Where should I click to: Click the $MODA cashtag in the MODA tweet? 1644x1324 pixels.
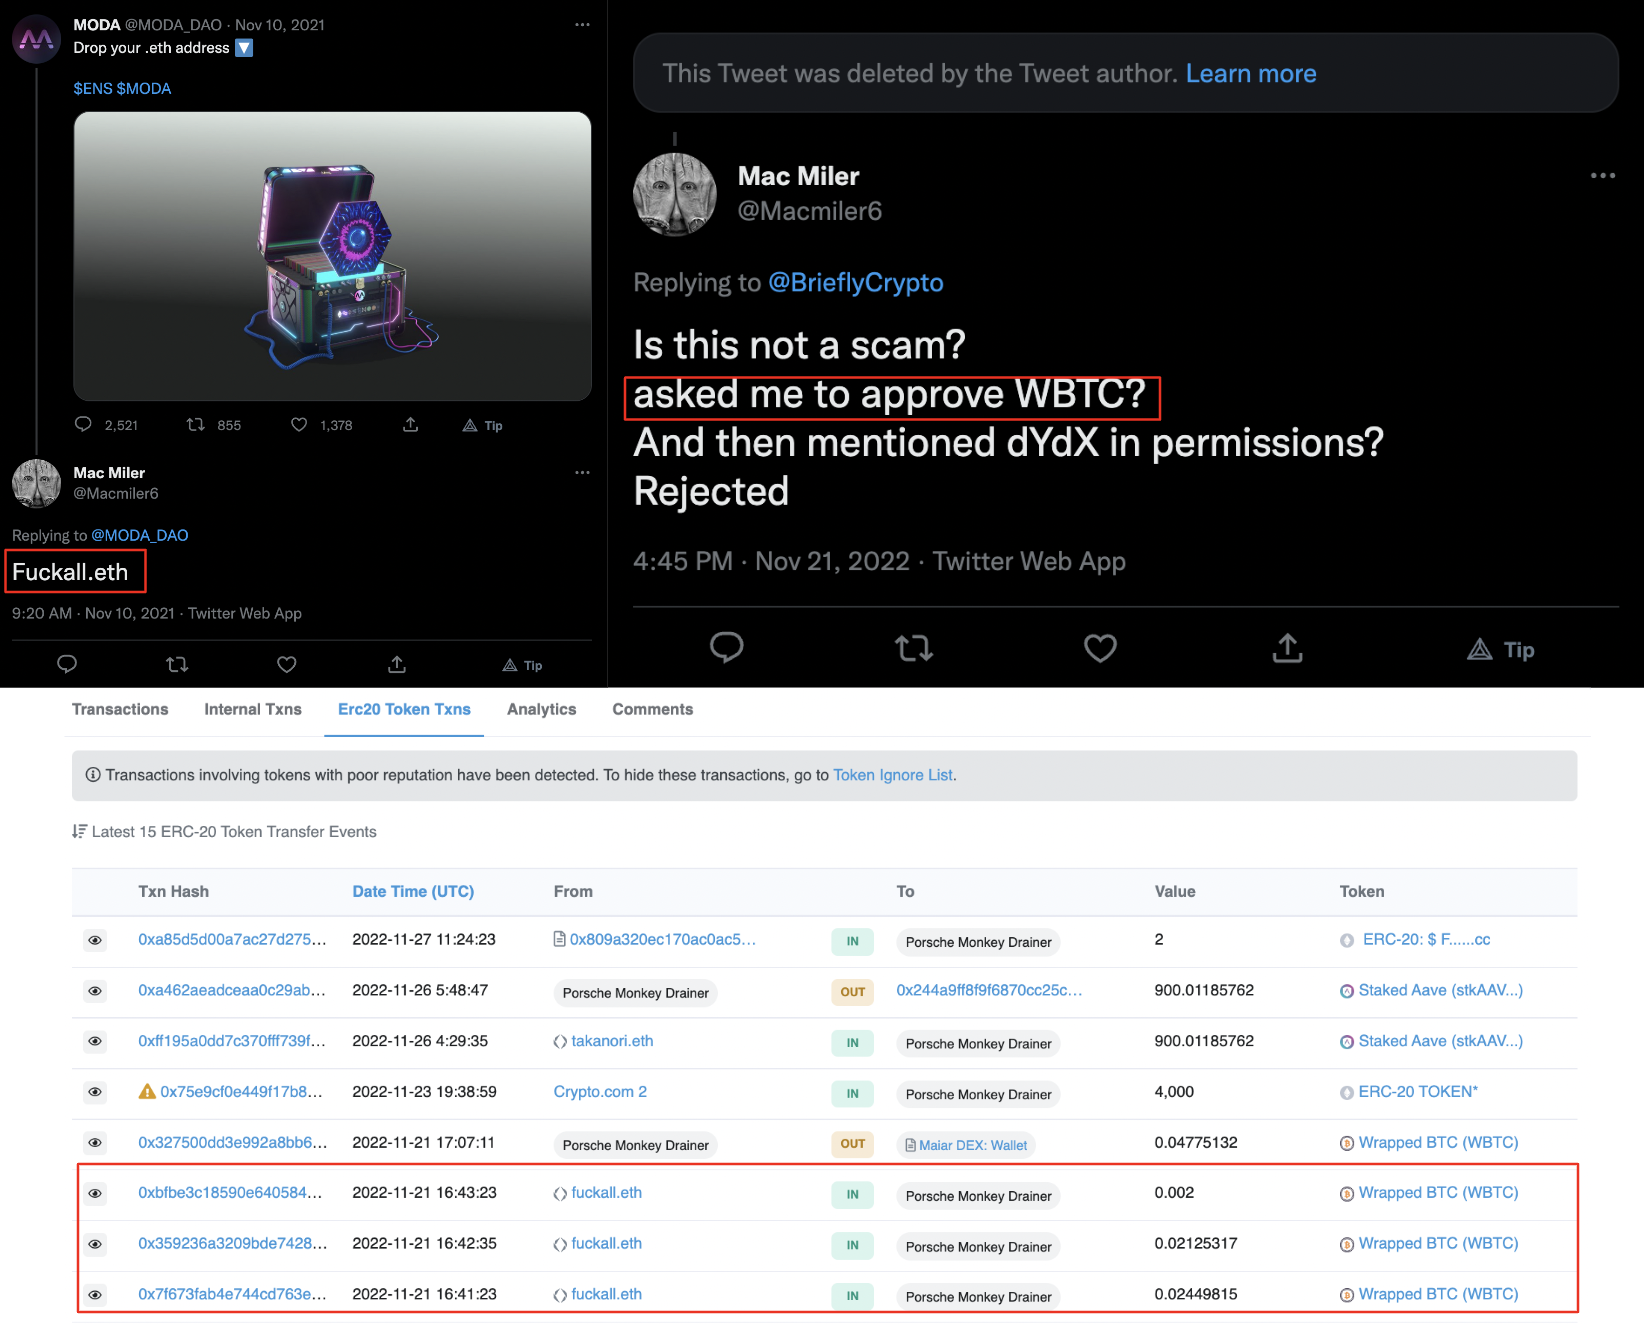[144, 88]
